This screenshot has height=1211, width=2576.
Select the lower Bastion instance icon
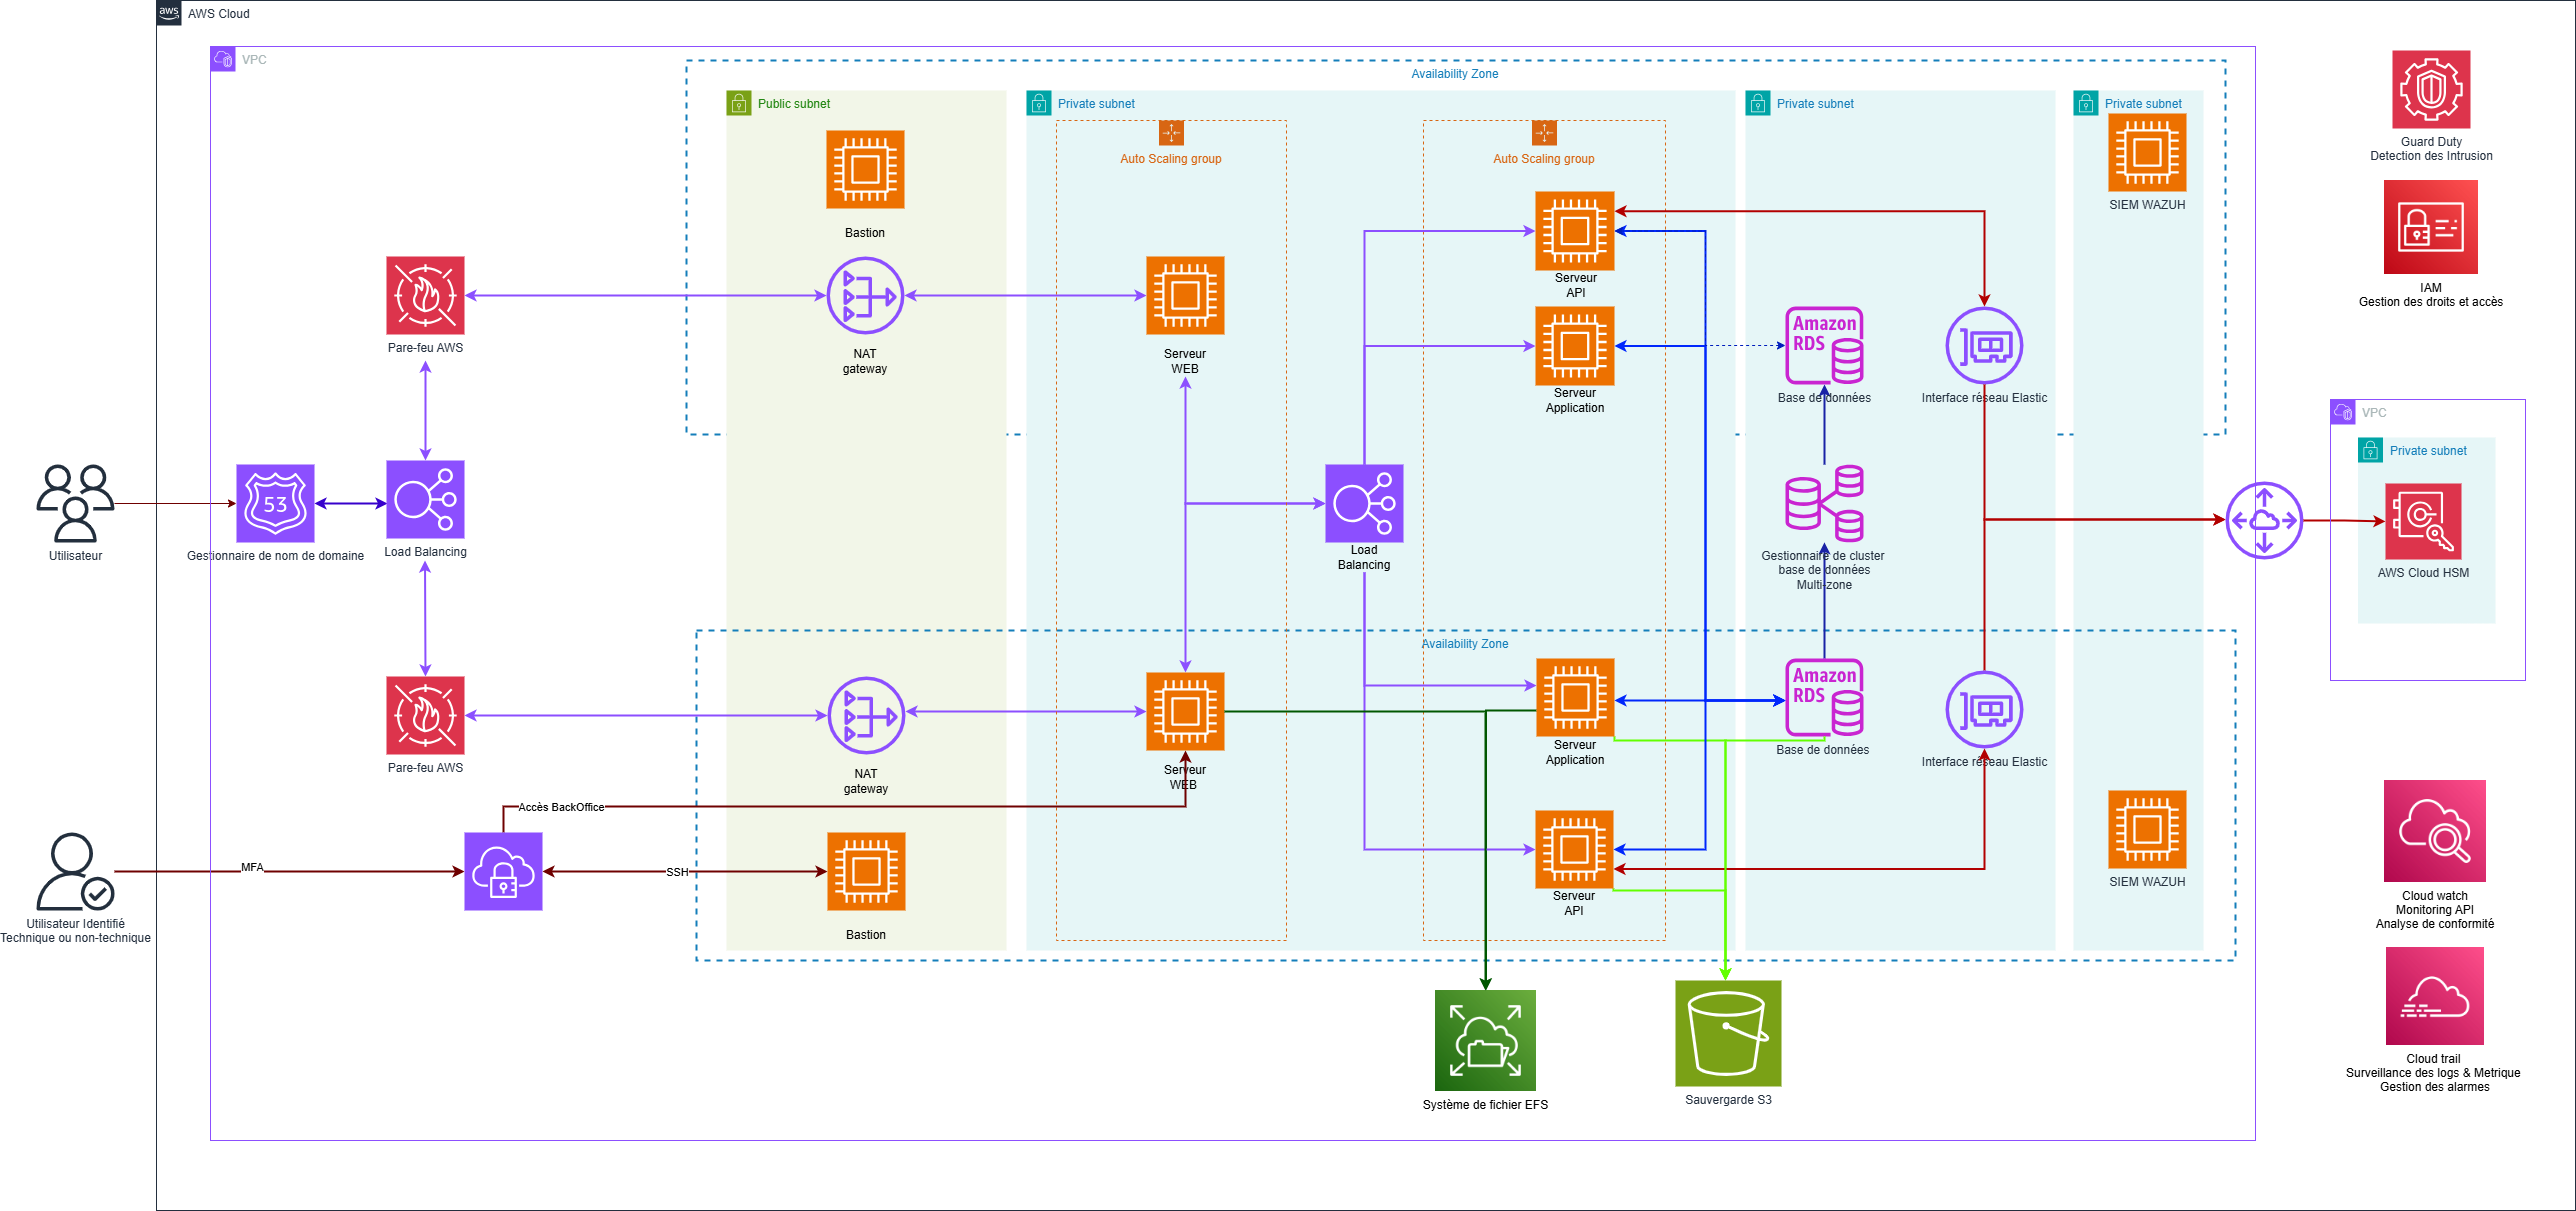pyautogui.click(x=866, y=871)
